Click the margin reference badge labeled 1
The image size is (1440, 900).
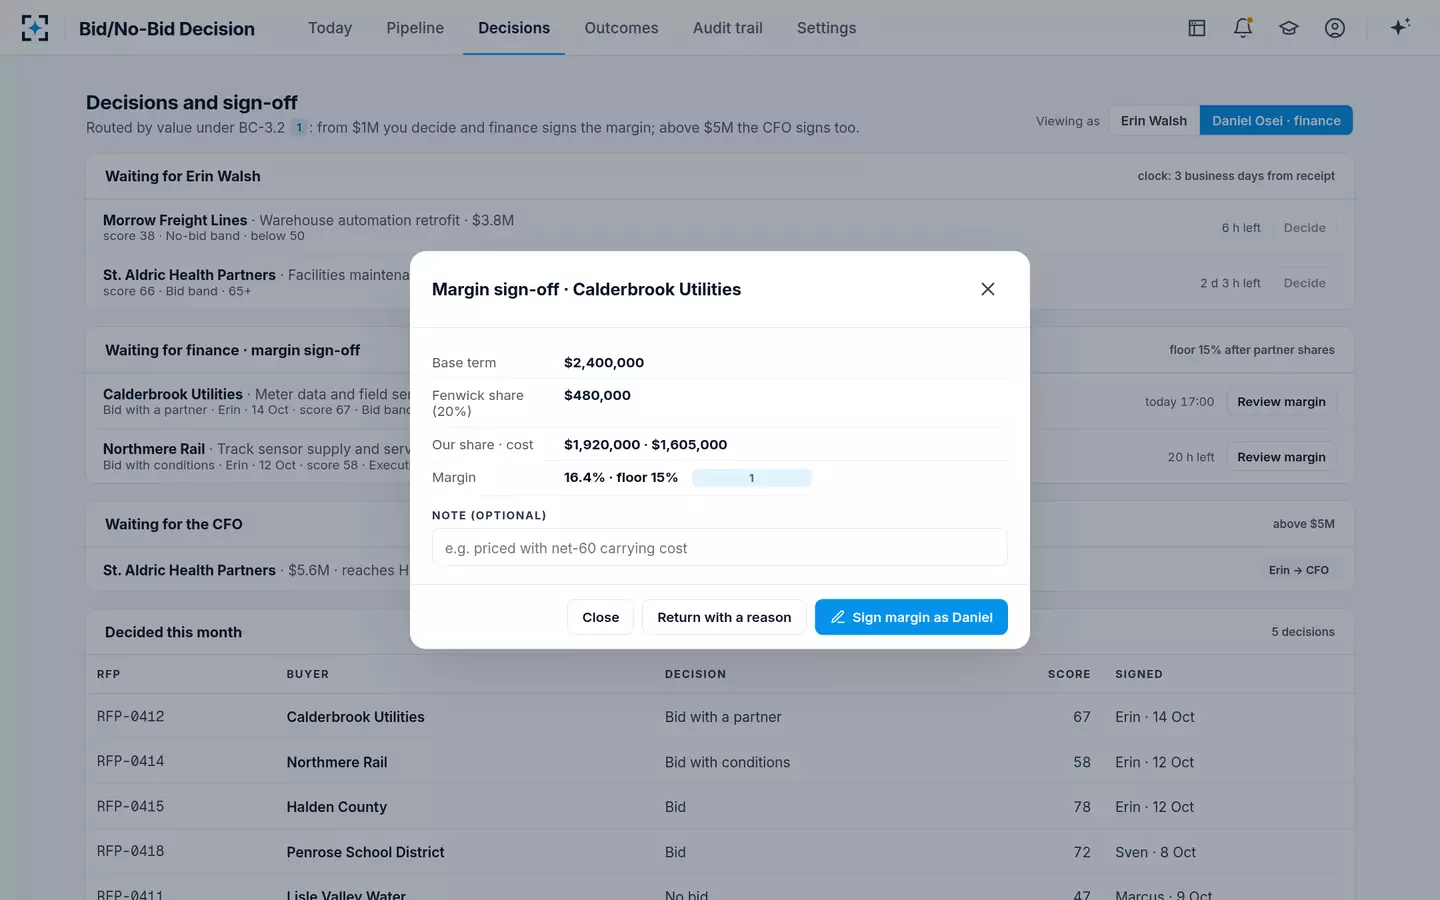pyautogui.click(x=751, y=478)
